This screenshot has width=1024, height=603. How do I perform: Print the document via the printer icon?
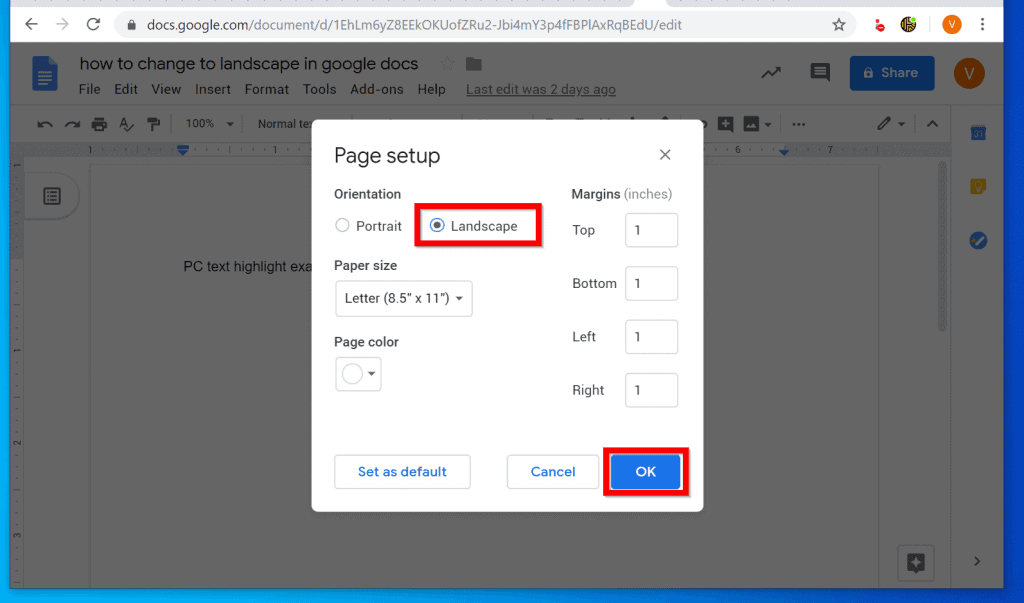[99, 124]
